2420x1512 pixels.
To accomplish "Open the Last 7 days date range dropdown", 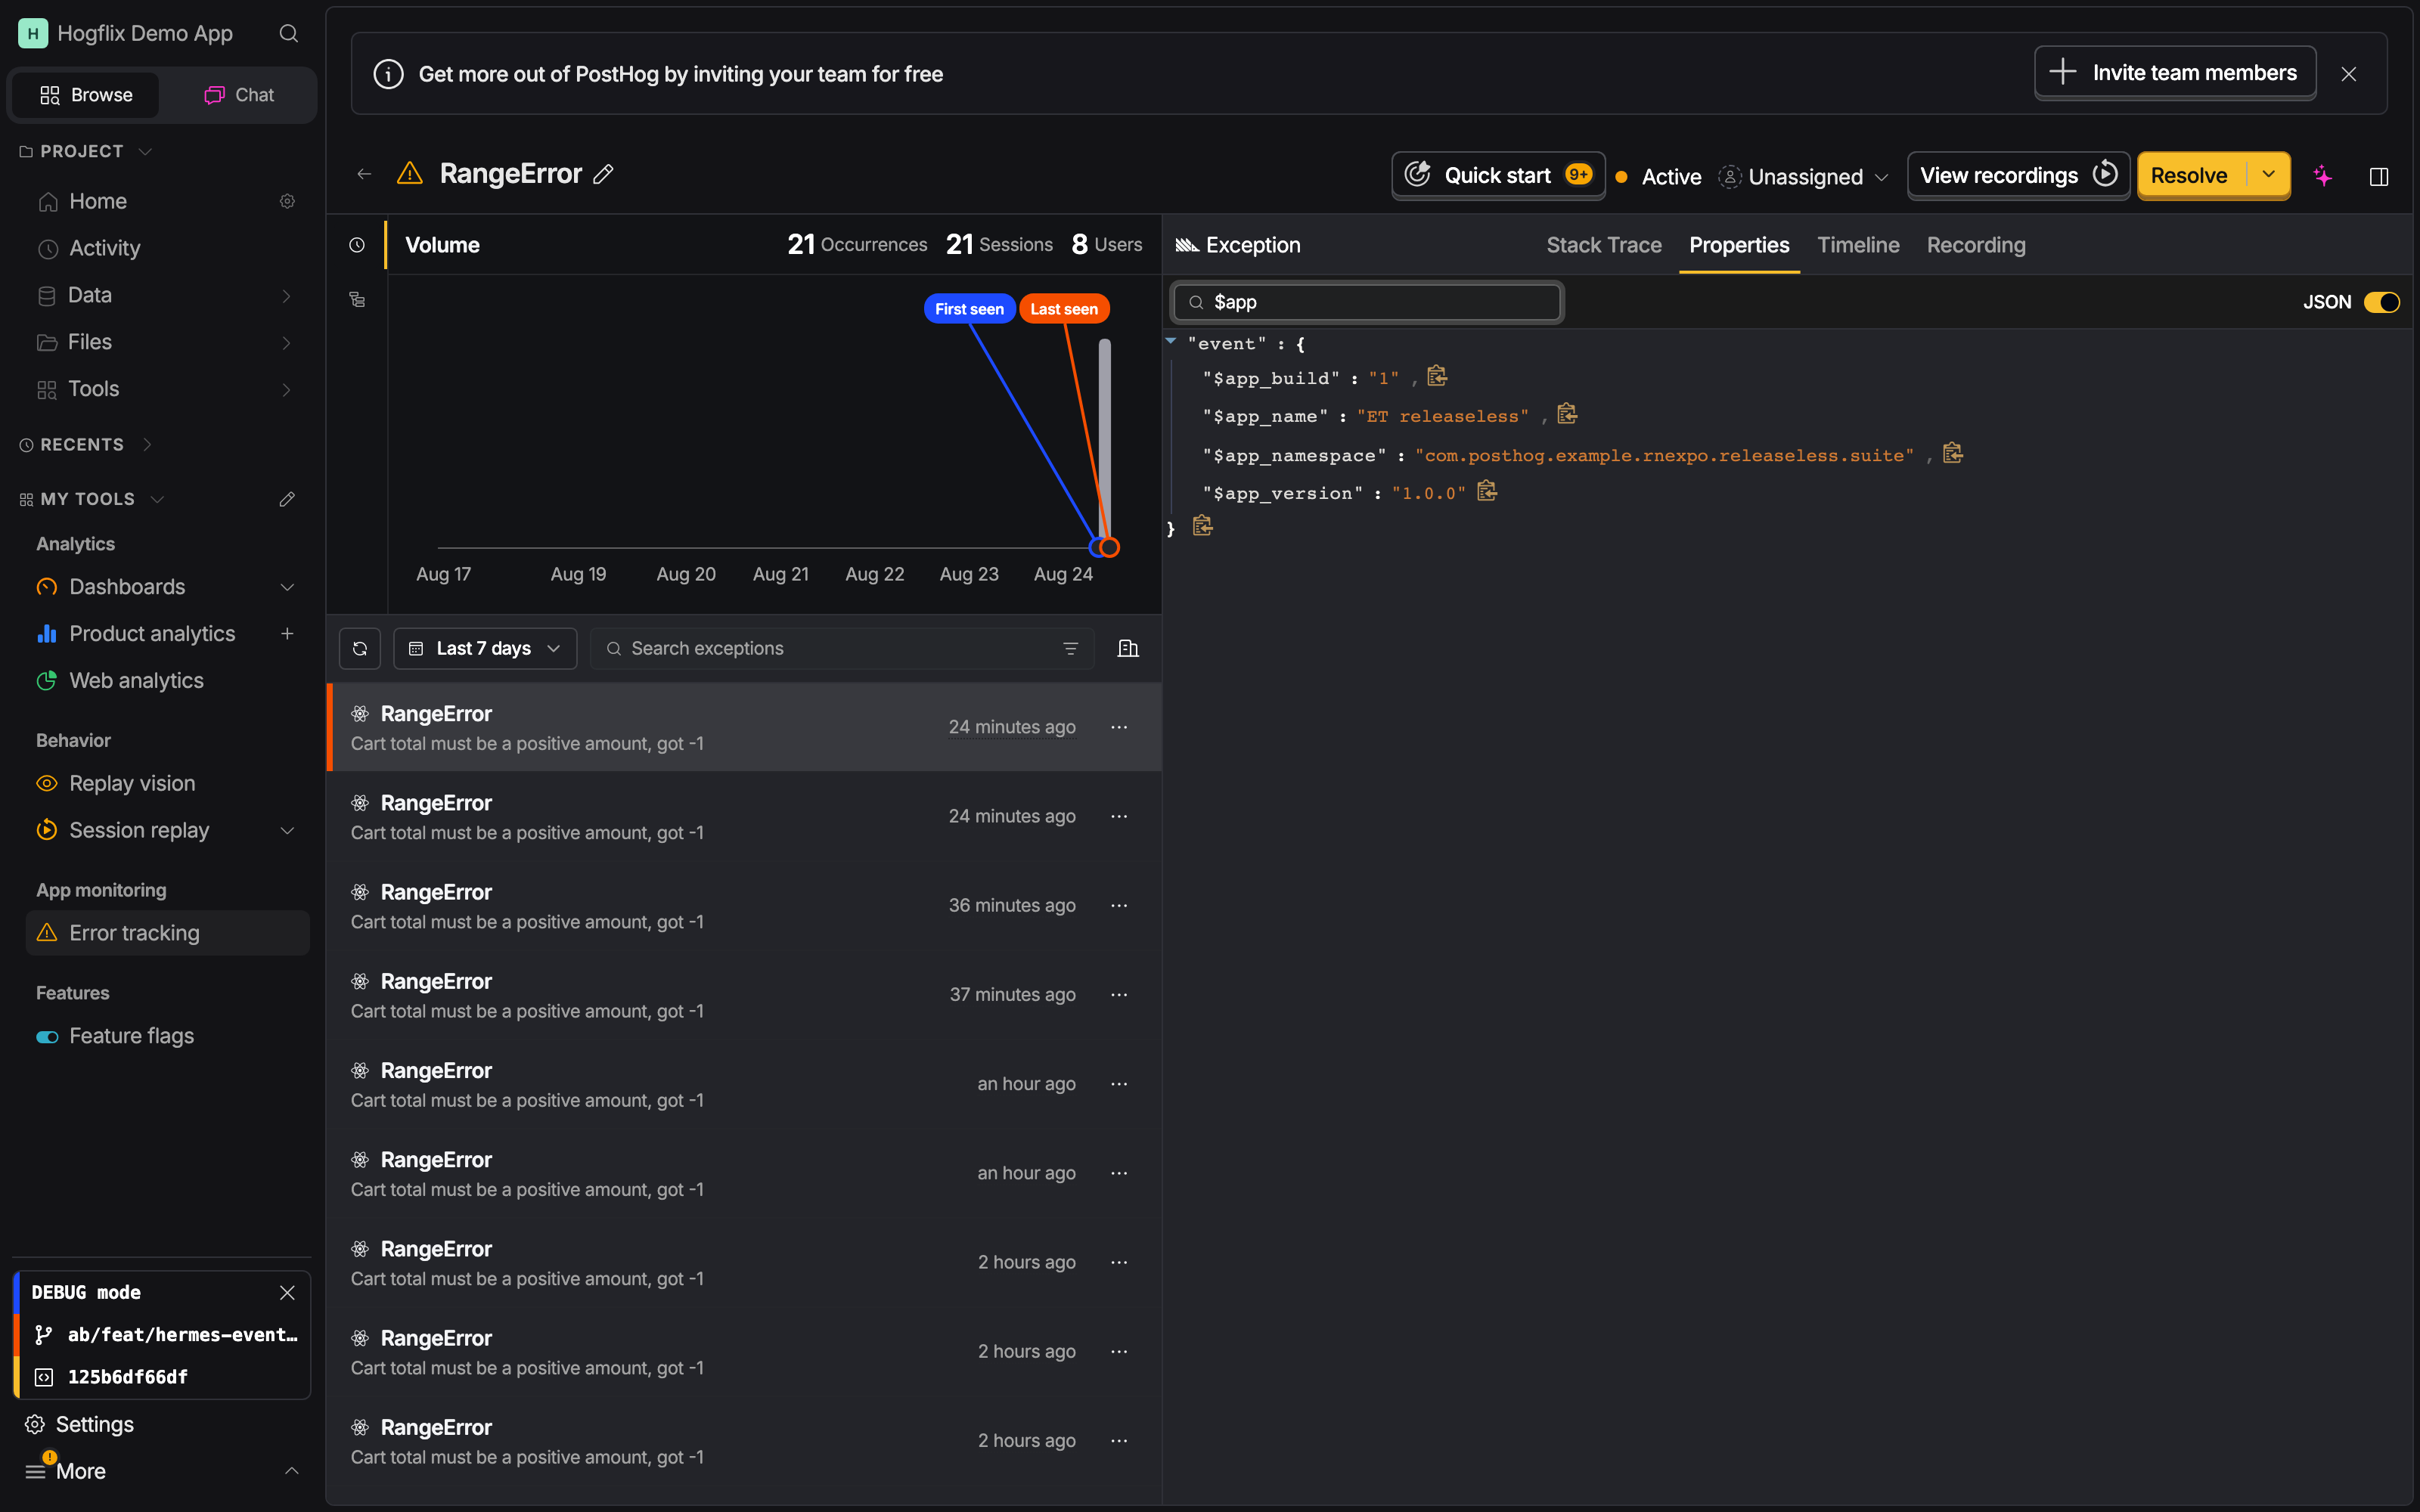I will pyautogui.click(x=485, y=649).
